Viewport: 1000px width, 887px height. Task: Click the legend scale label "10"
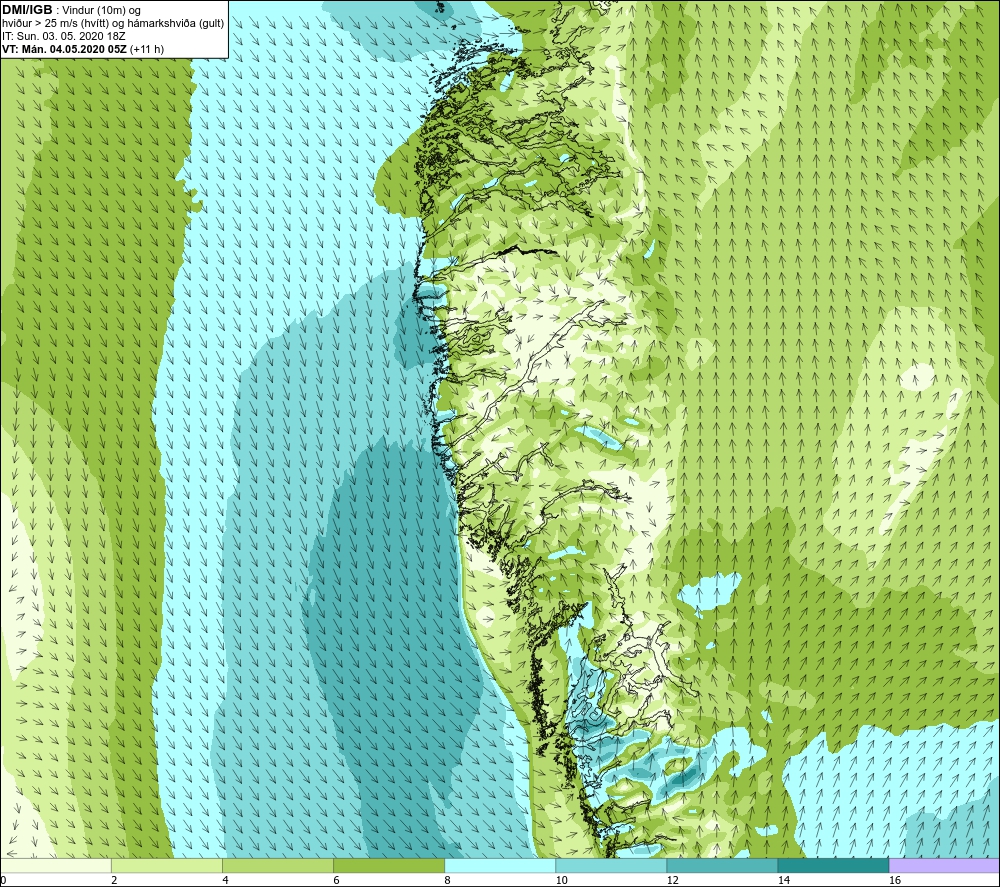click(x=562, y=881)
